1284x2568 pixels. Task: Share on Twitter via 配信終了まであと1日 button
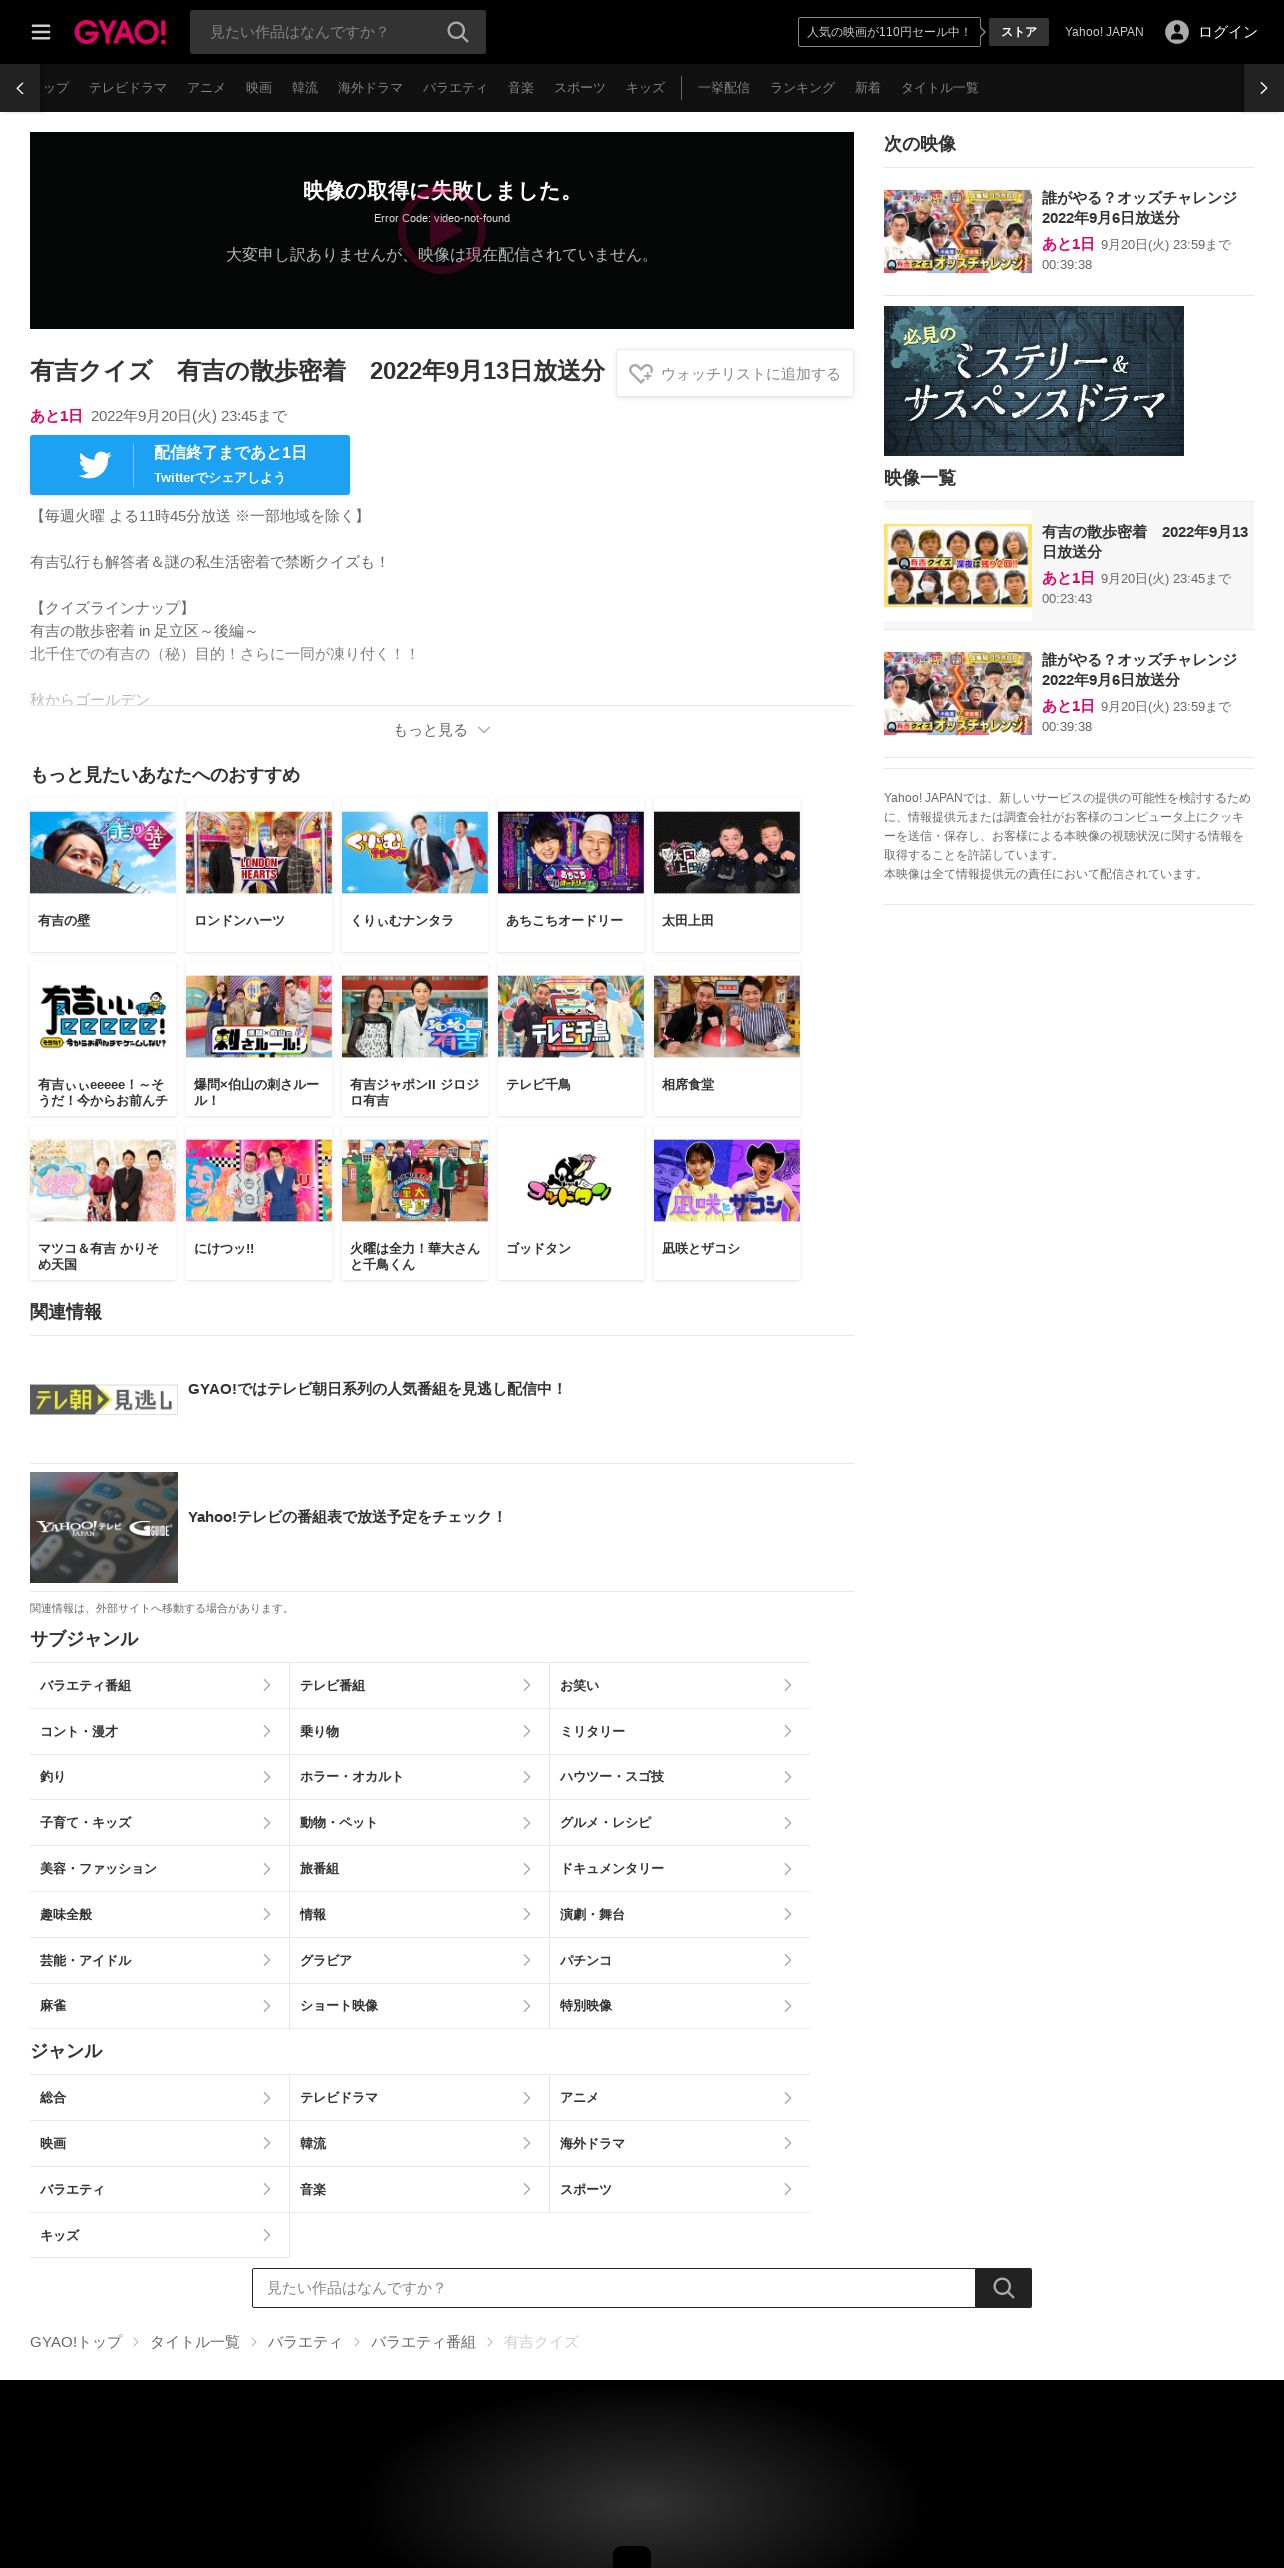[x=190, y=465]
